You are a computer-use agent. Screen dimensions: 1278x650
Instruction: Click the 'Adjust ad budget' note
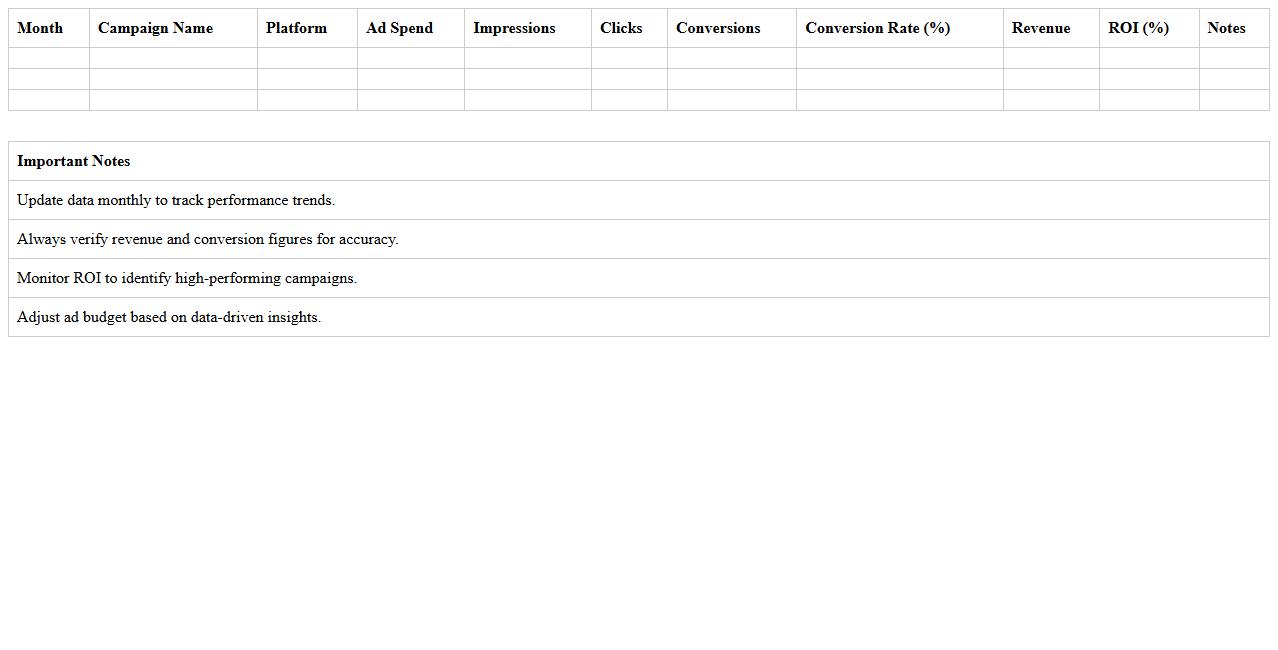[169, 317]
